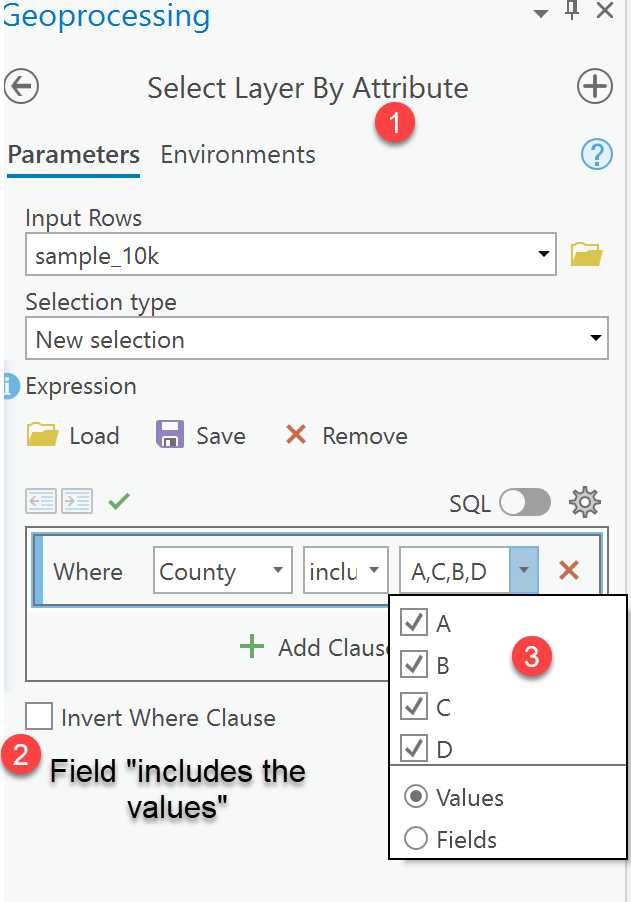Verify the SQL expression checkmark
The width and height of the screenshot is (631, 902).
(x=119, y=501)
